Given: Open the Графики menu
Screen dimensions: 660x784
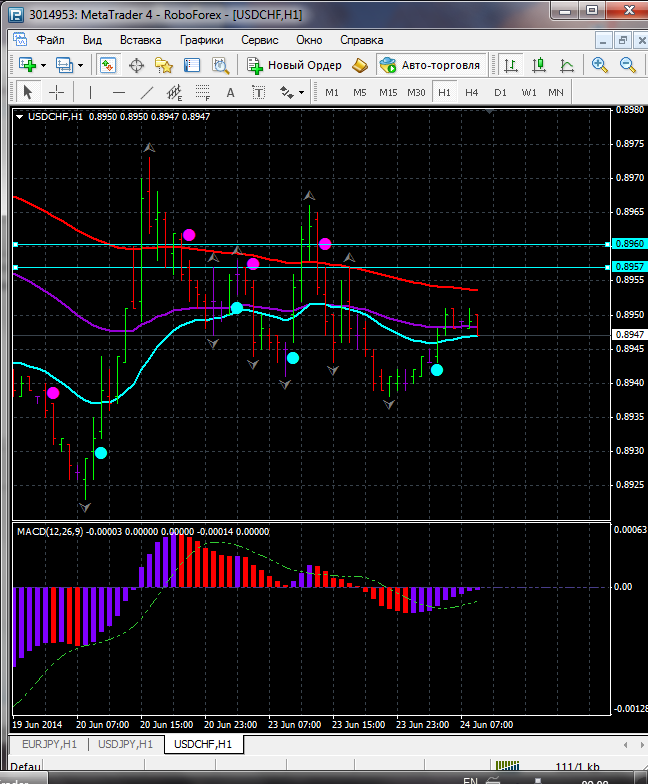Looking at the screenshot, I should click(201, 40).
